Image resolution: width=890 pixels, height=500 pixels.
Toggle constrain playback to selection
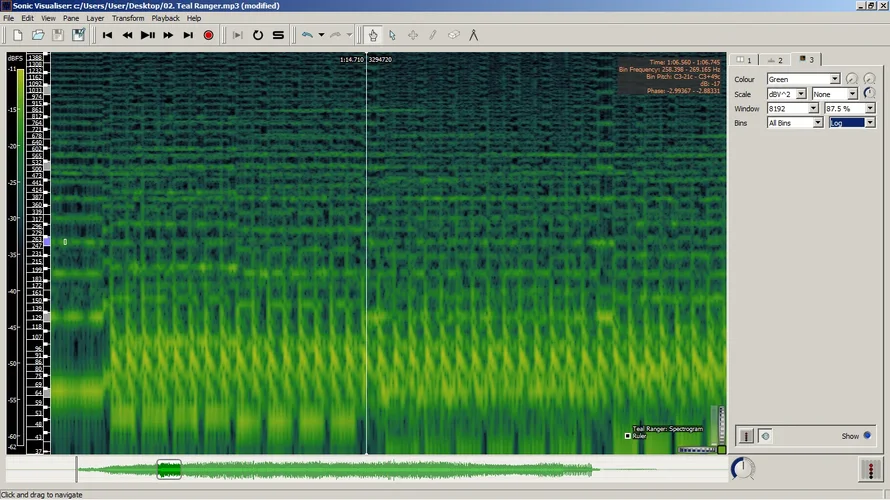click(x=237, y=35)
